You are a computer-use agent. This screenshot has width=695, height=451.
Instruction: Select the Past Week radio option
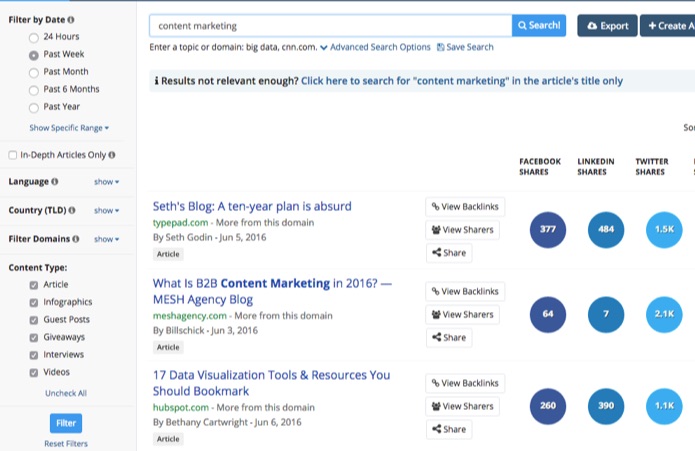[x=34, y=55]
